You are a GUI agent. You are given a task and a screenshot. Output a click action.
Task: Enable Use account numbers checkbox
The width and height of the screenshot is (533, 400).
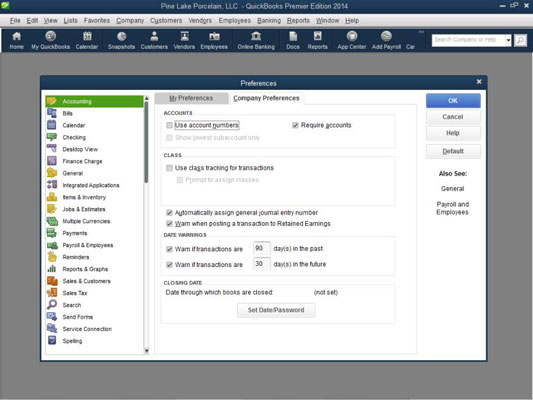point(169,125)
